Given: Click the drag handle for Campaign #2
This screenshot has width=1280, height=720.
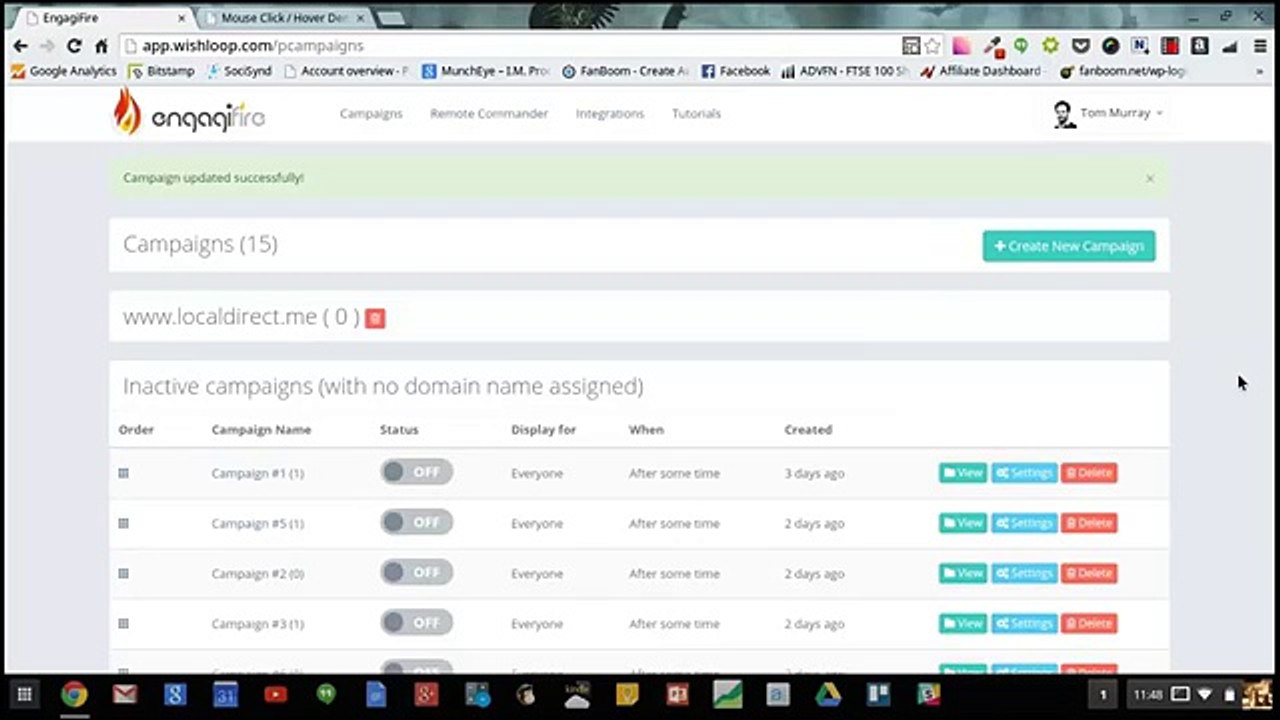Looking at the screenshot, I should 124,573.
